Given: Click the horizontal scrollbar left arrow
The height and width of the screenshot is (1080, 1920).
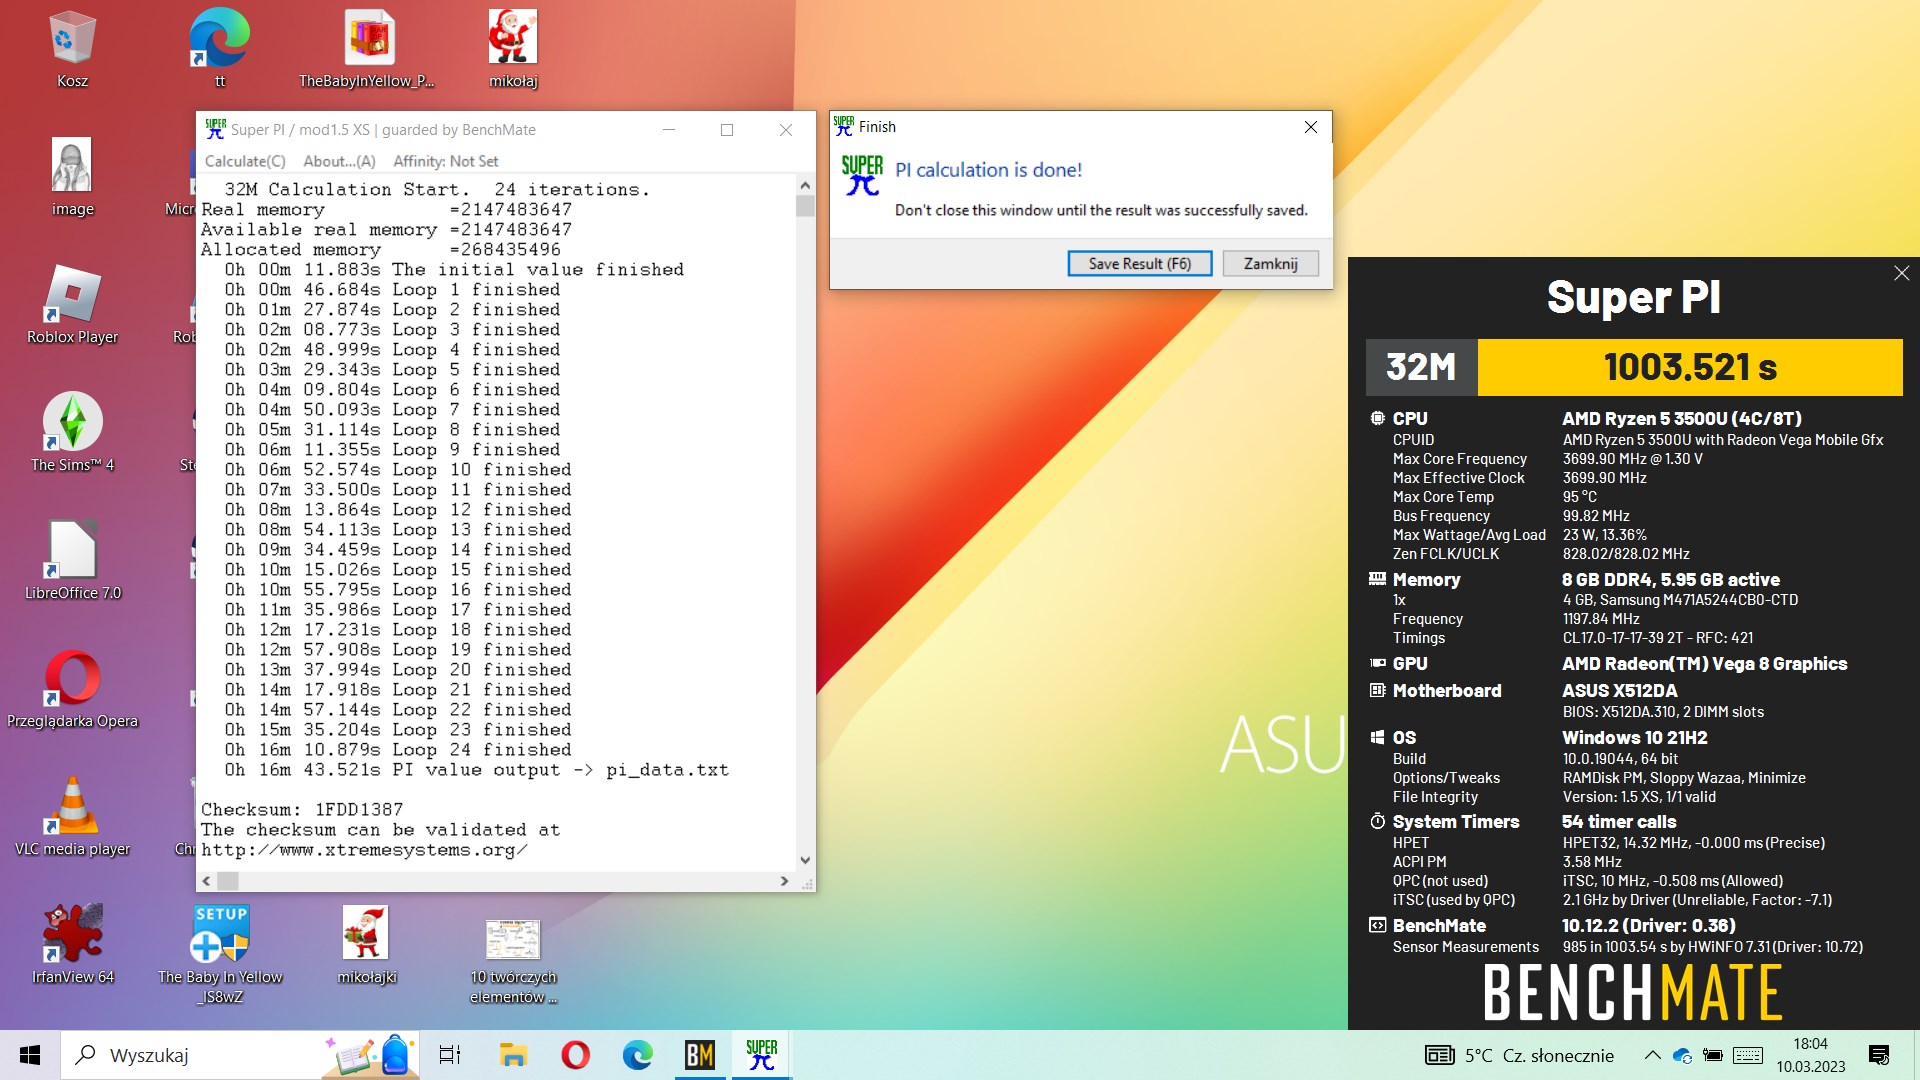Looking at the screenshot, I should point(207,881).
